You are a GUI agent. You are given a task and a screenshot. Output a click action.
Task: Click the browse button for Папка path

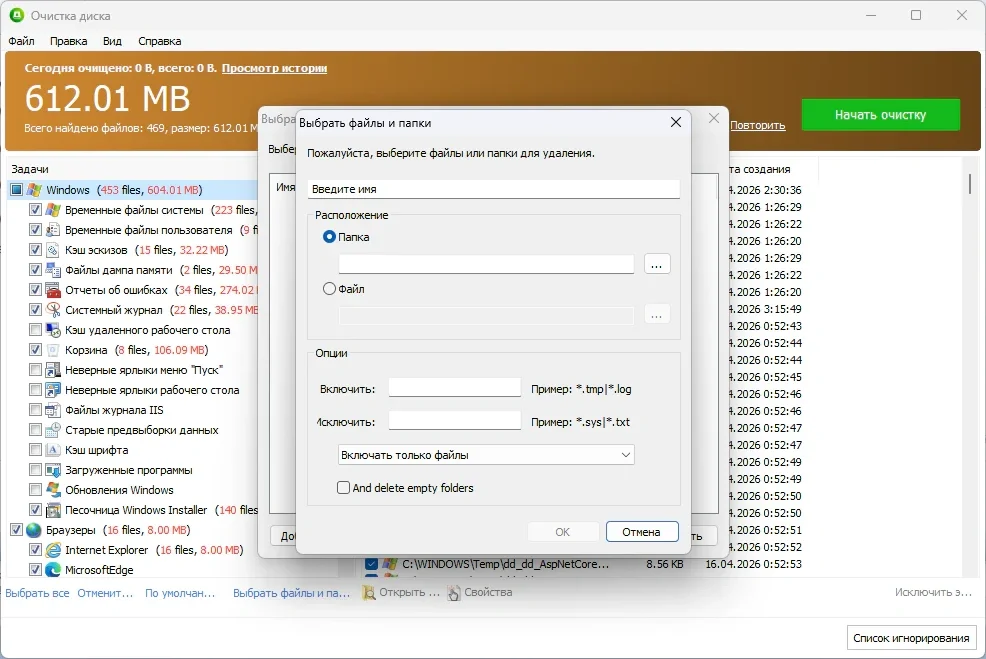657,264
